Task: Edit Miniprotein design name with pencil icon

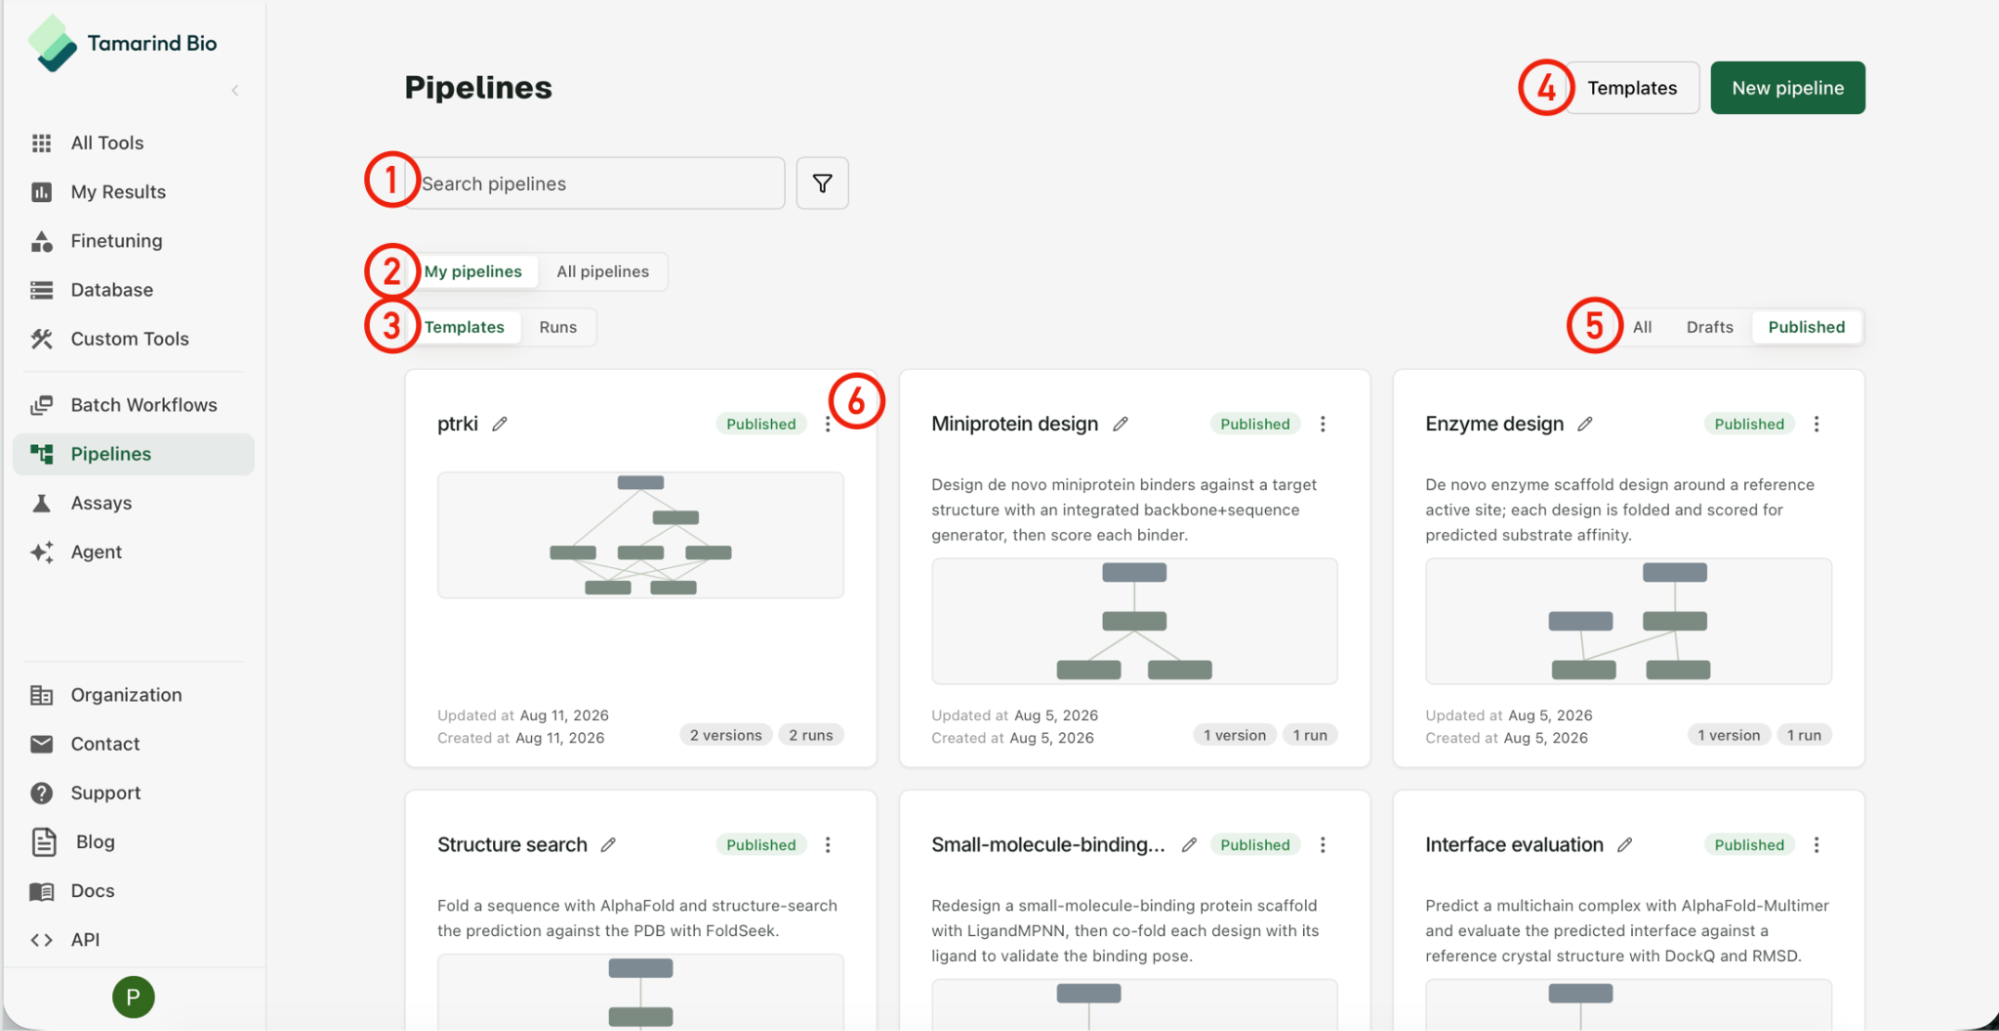Action: (x=1121, y=424)
